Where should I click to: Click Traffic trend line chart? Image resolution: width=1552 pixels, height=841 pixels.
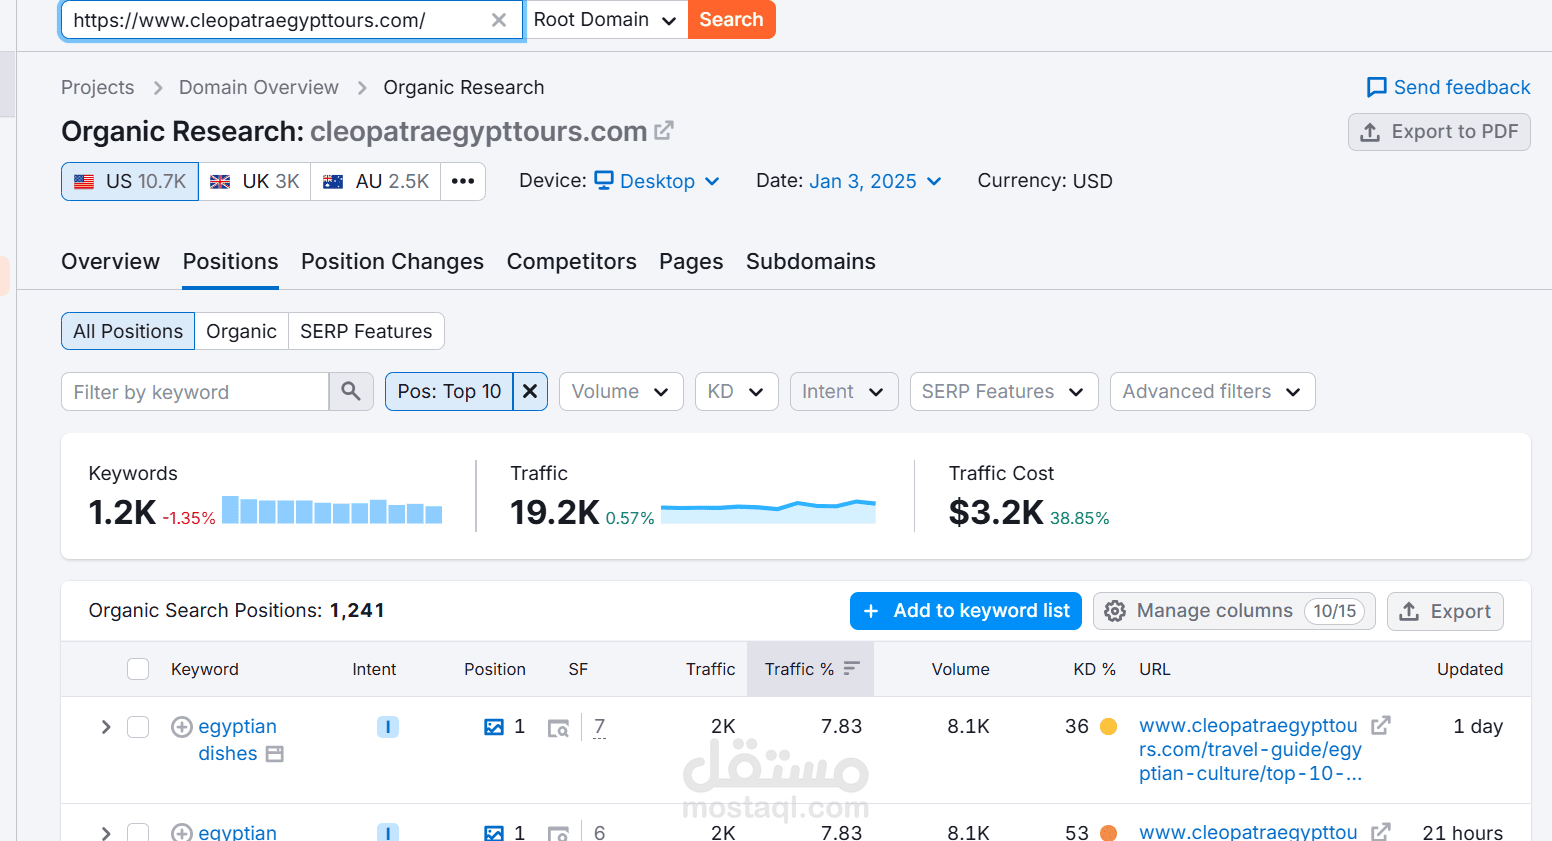[x=768, y=511]
